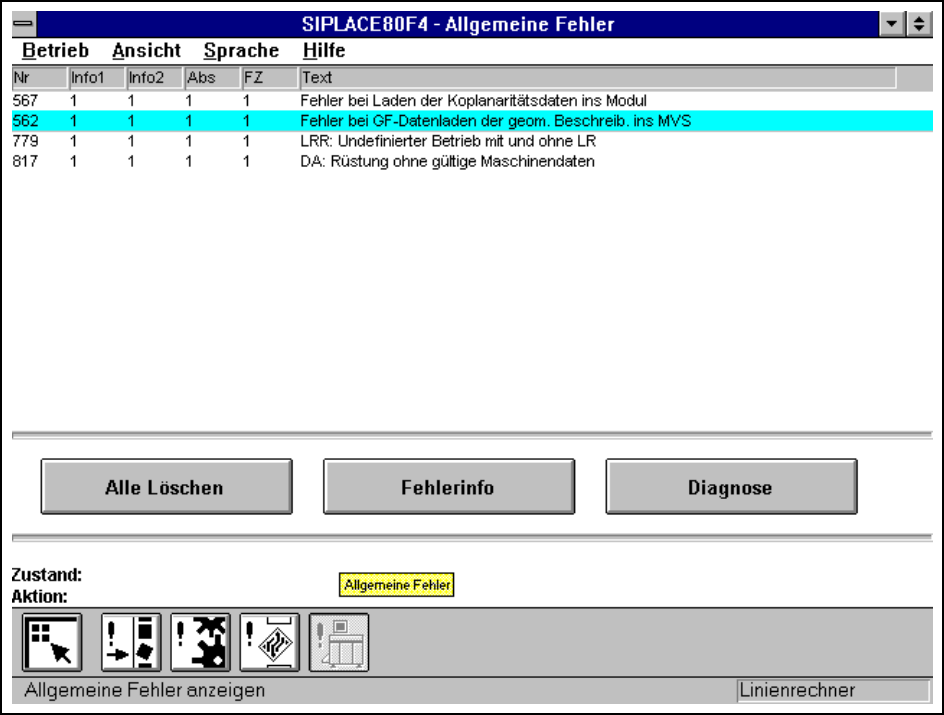This screenshot has height=715, width=944.
Task: Click the title bar minimize down arrow
Action: 892,24
